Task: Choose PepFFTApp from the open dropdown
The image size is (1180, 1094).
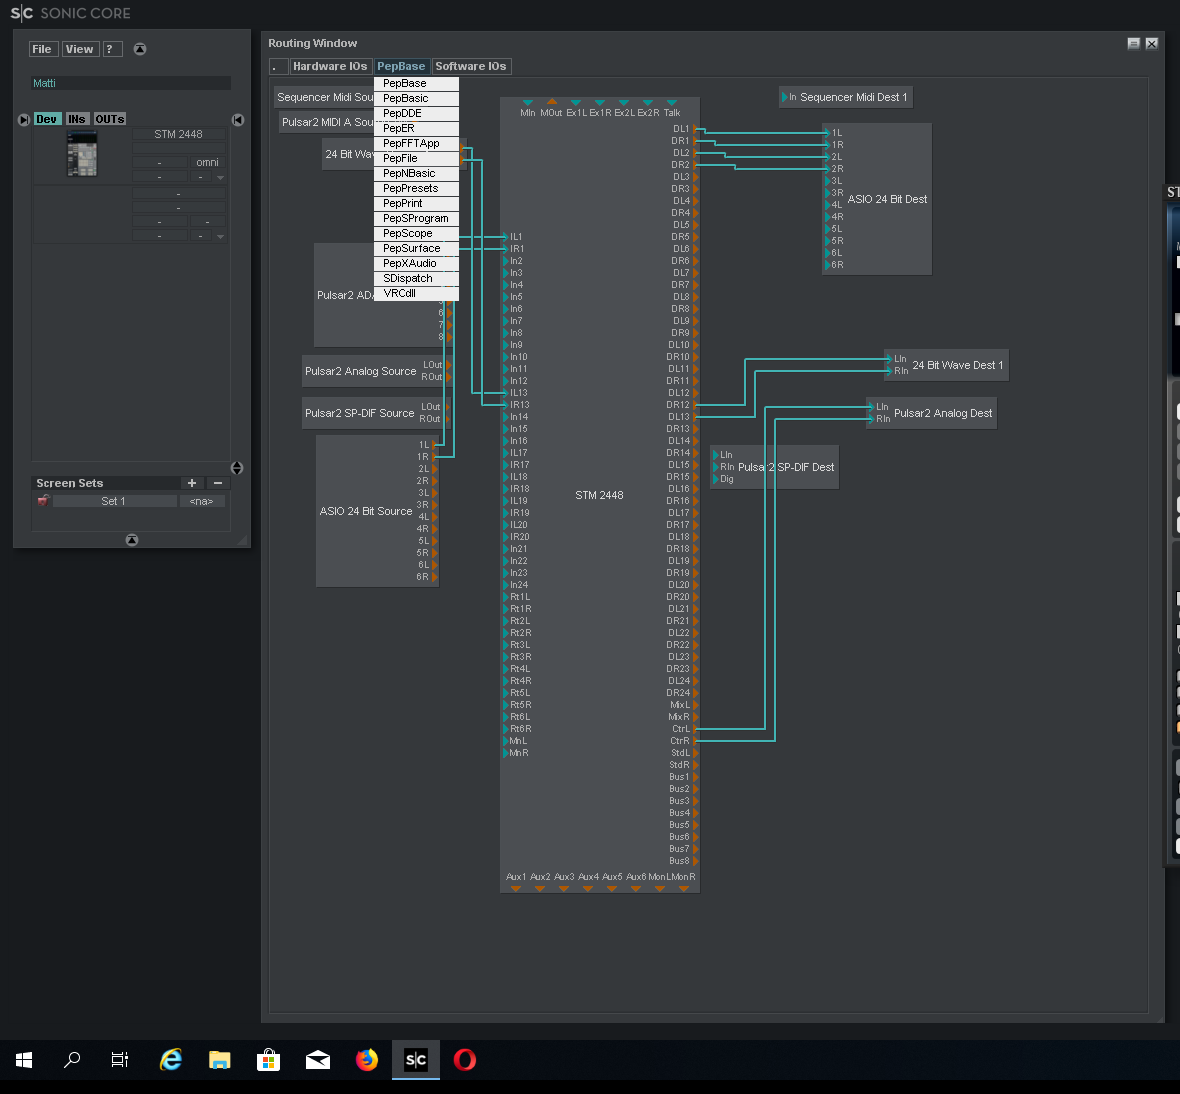Action: point(416,144)
